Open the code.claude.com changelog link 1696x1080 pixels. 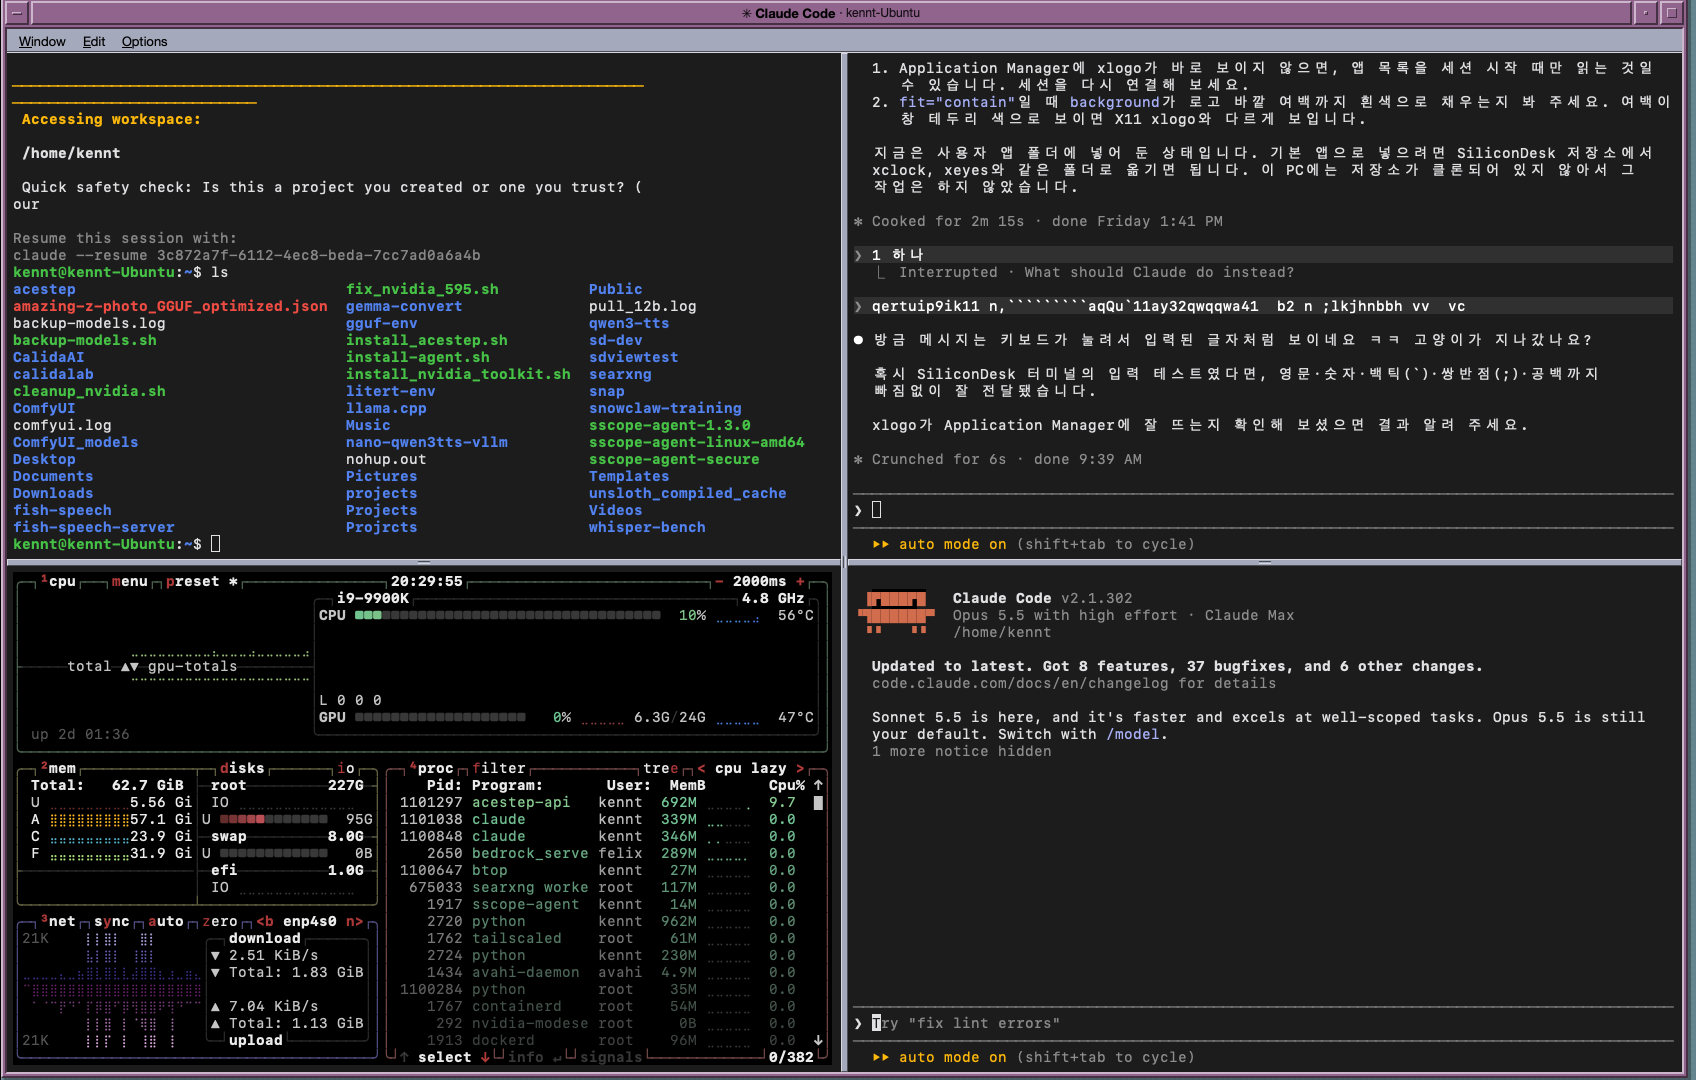(x=1020, y=683)
